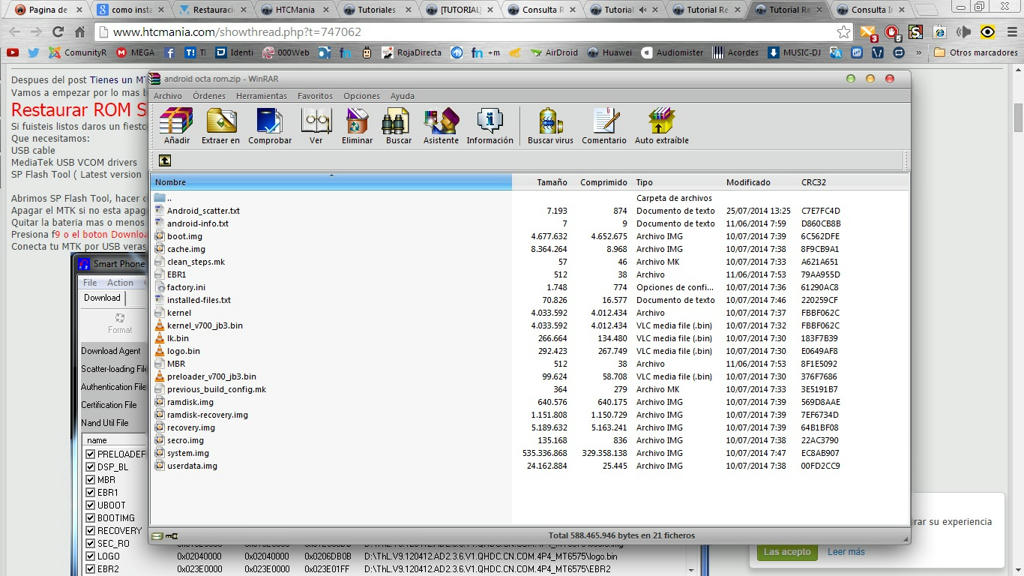Click the Buscar virus toolbar icon
This screenshot has width=1024, height=576.
[x=550, y=122]
